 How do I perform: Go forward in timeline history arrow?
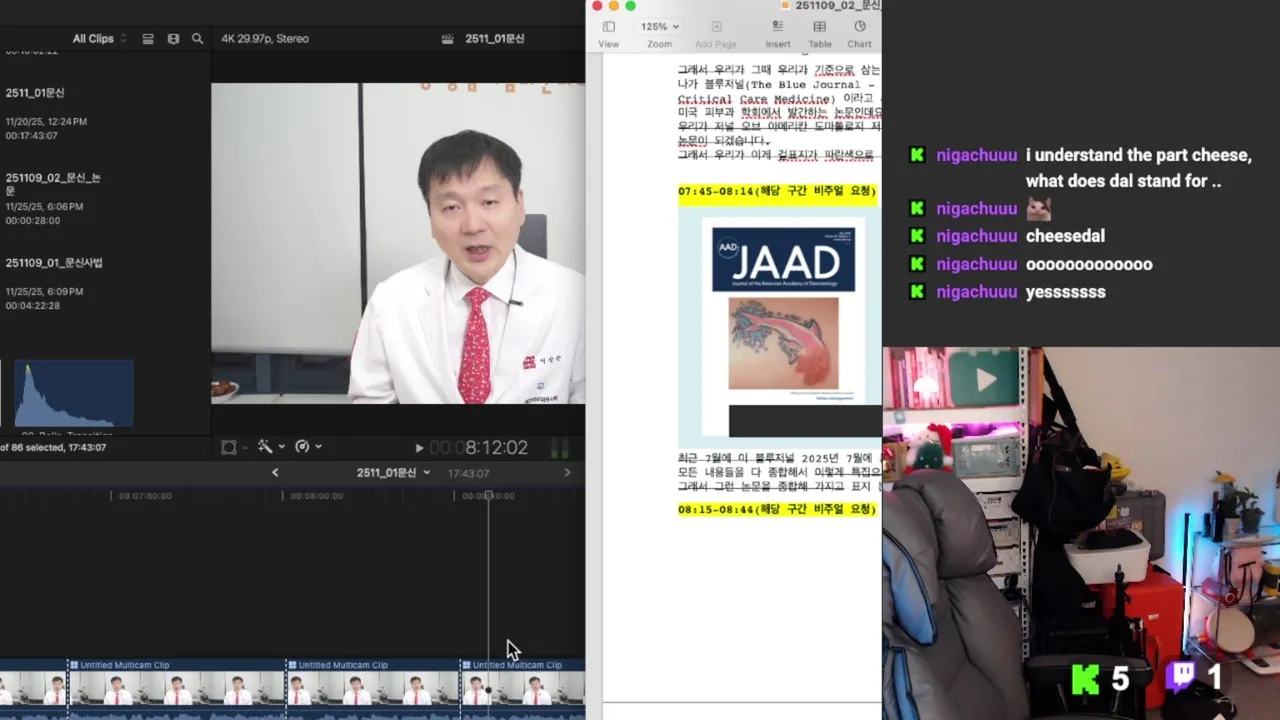[568, 473]
